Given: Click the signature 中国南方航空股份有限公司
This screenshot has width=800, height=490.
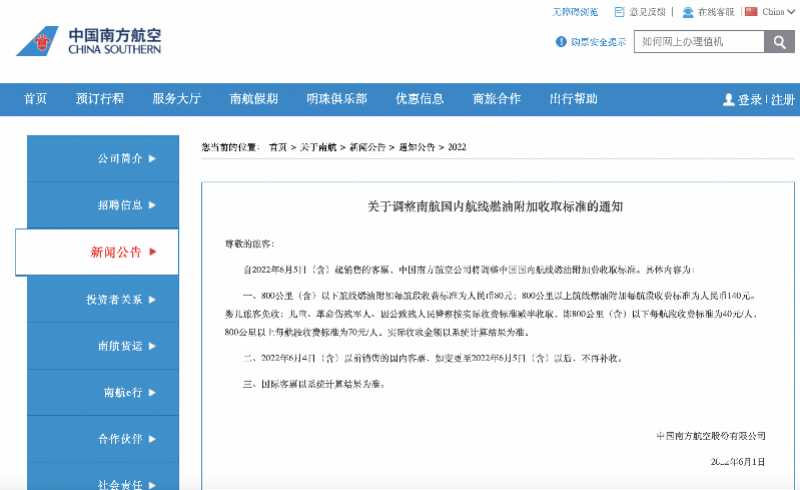Looking at the screenshot, I should point(711,436).
